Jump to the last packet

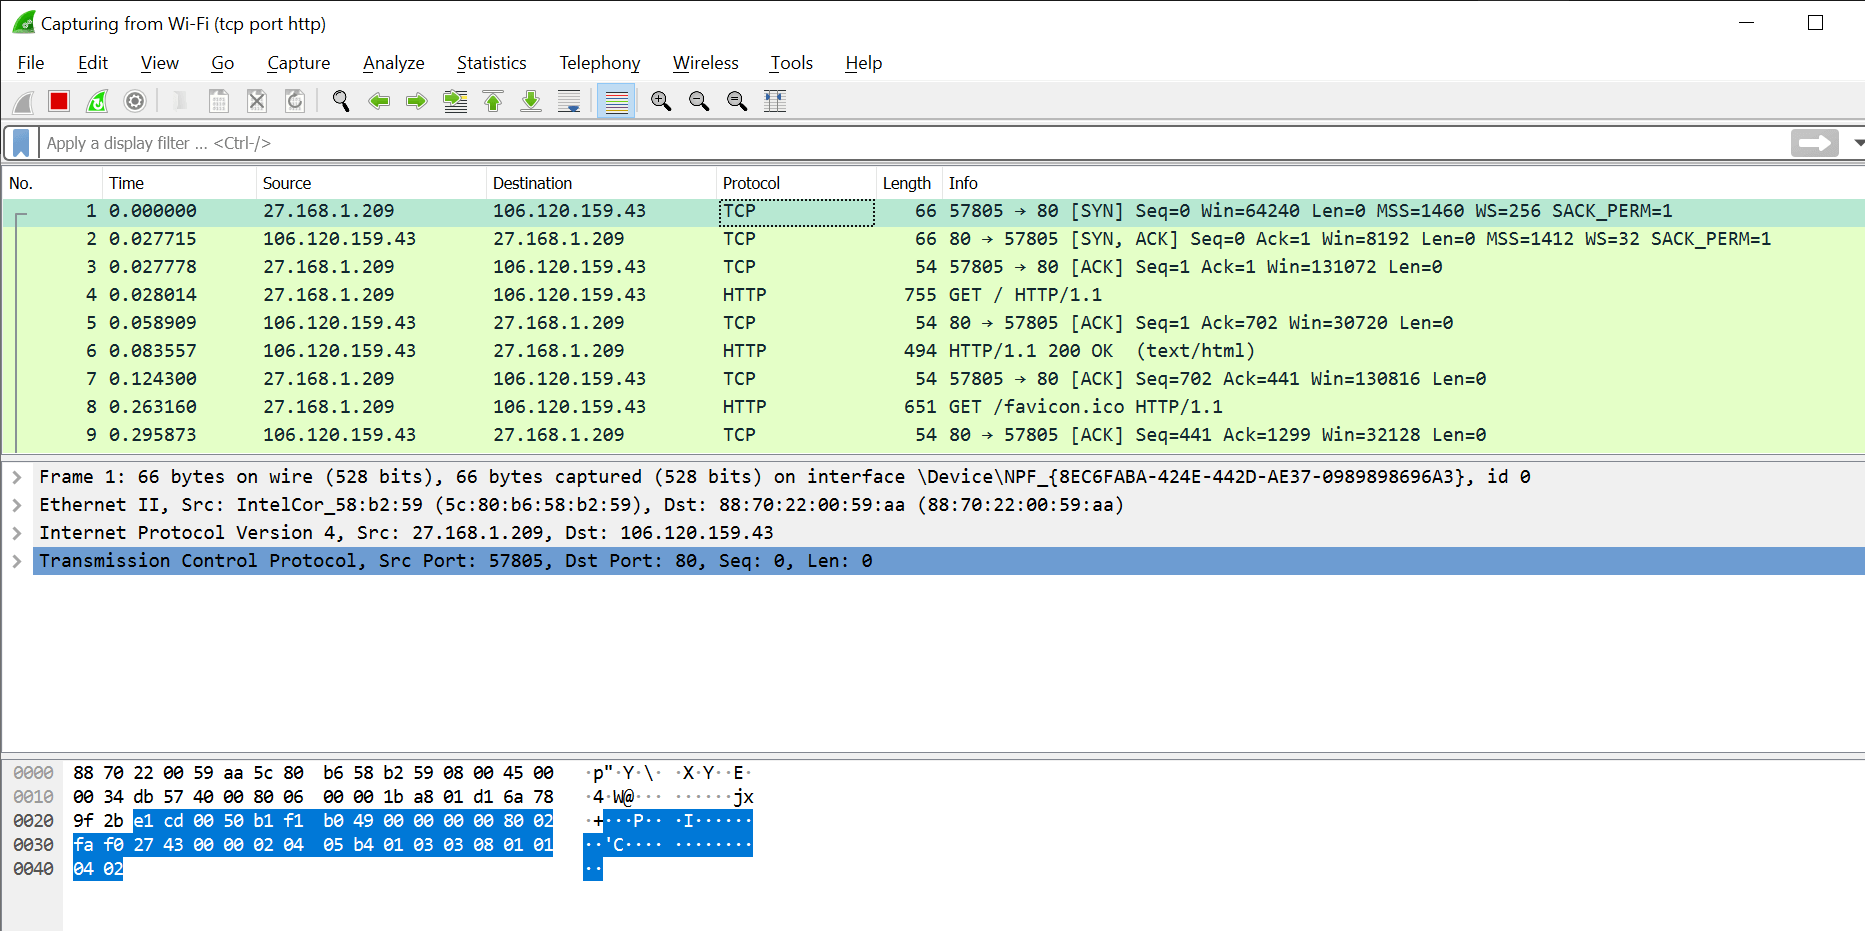531,101
